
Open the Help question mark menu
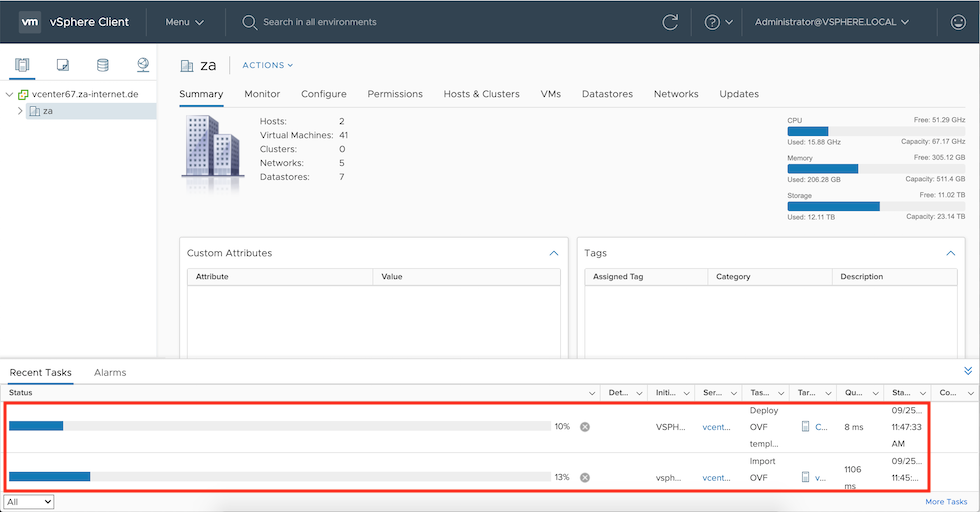pos(718,22)
